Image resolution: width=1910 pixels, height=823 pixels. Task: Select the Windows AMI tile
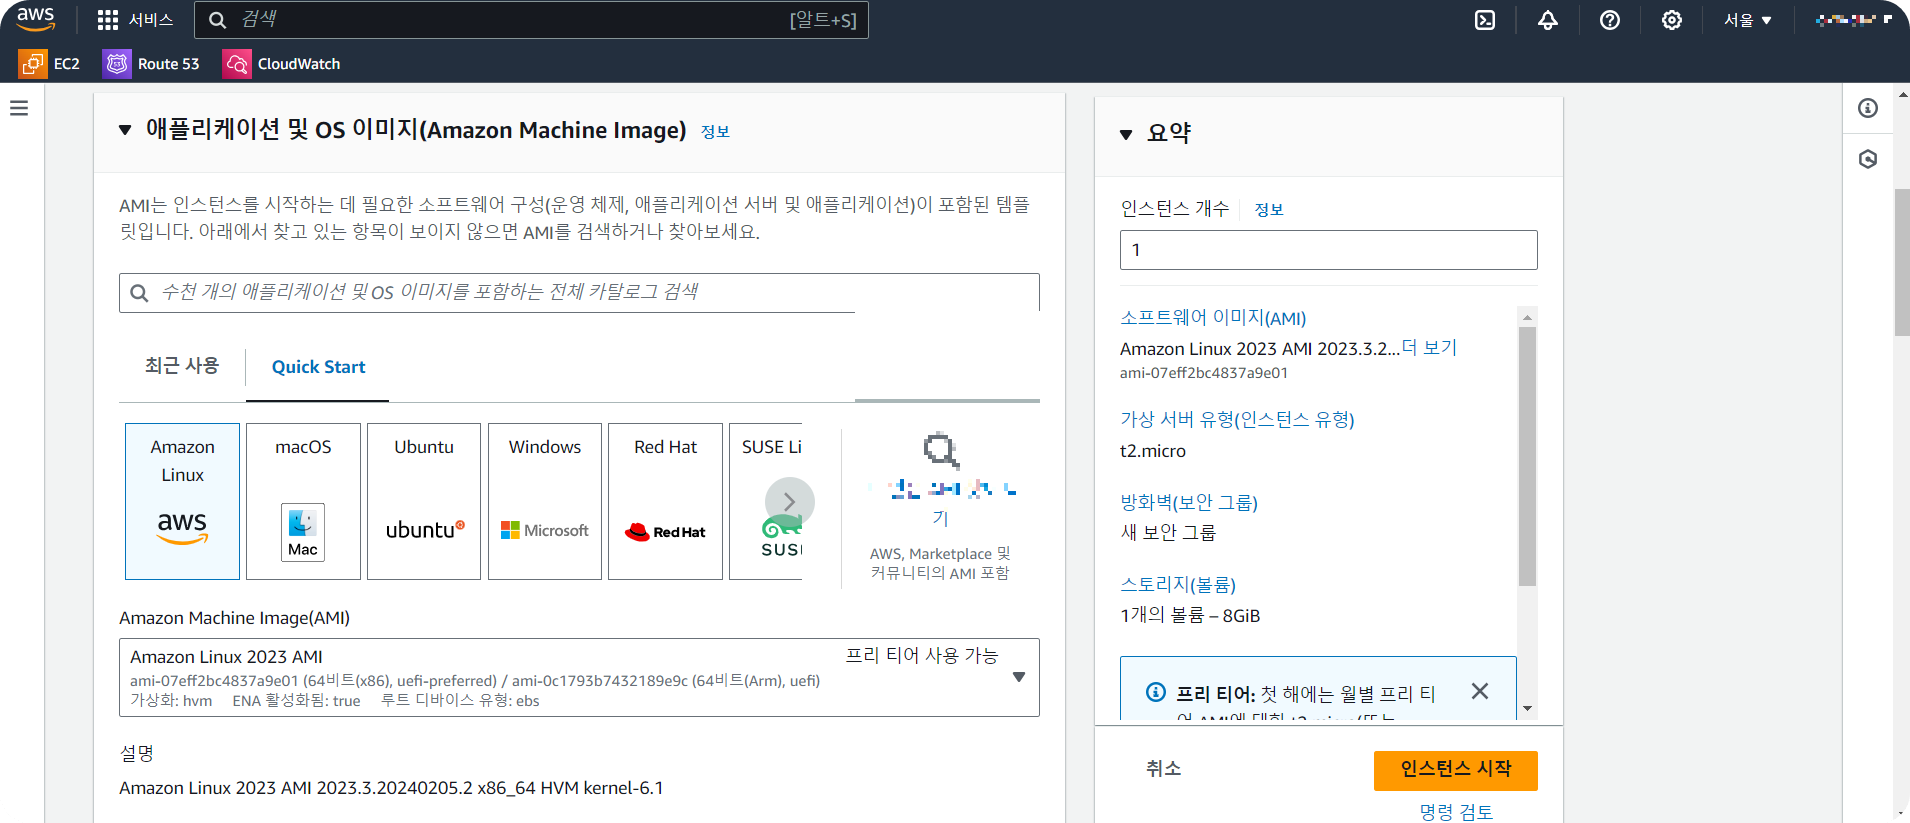pos(545,501)
